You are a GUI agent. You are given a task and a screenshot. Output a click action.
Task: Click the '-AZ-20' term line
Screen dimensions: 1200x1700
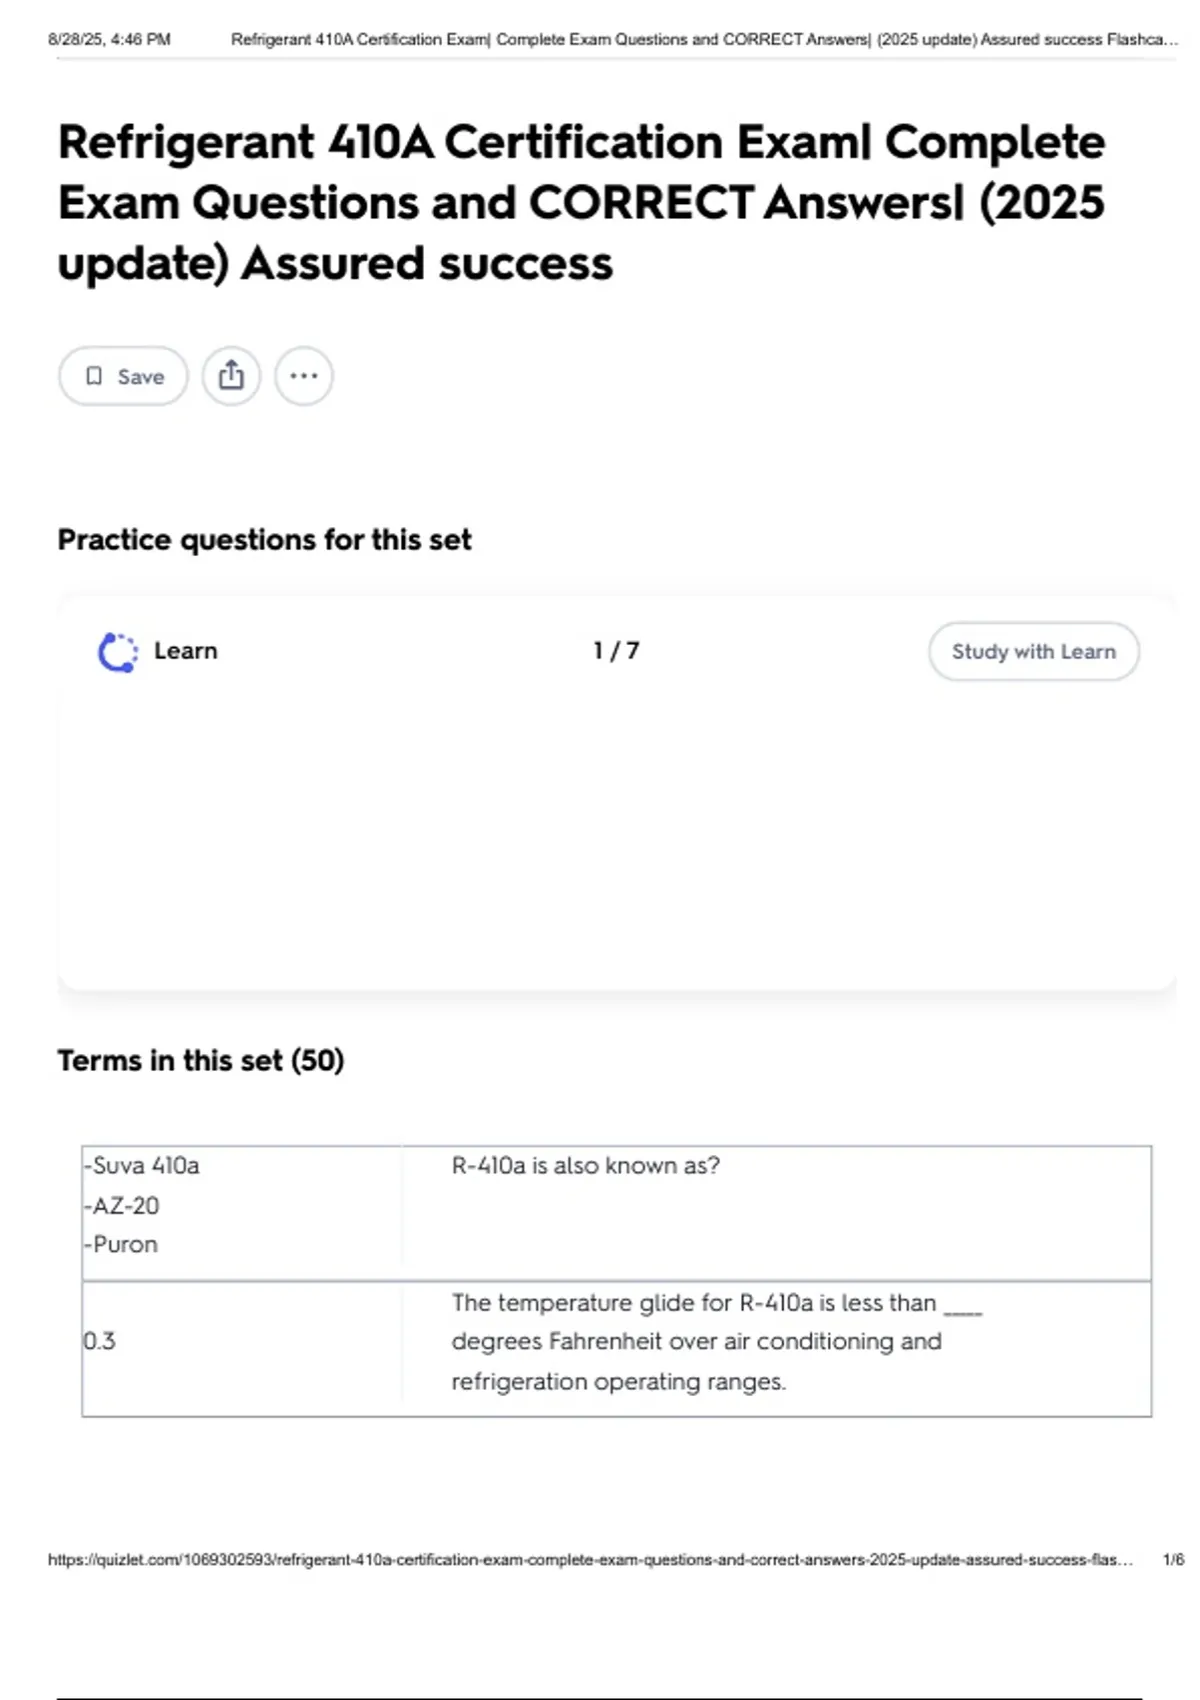pos(122,1205)
